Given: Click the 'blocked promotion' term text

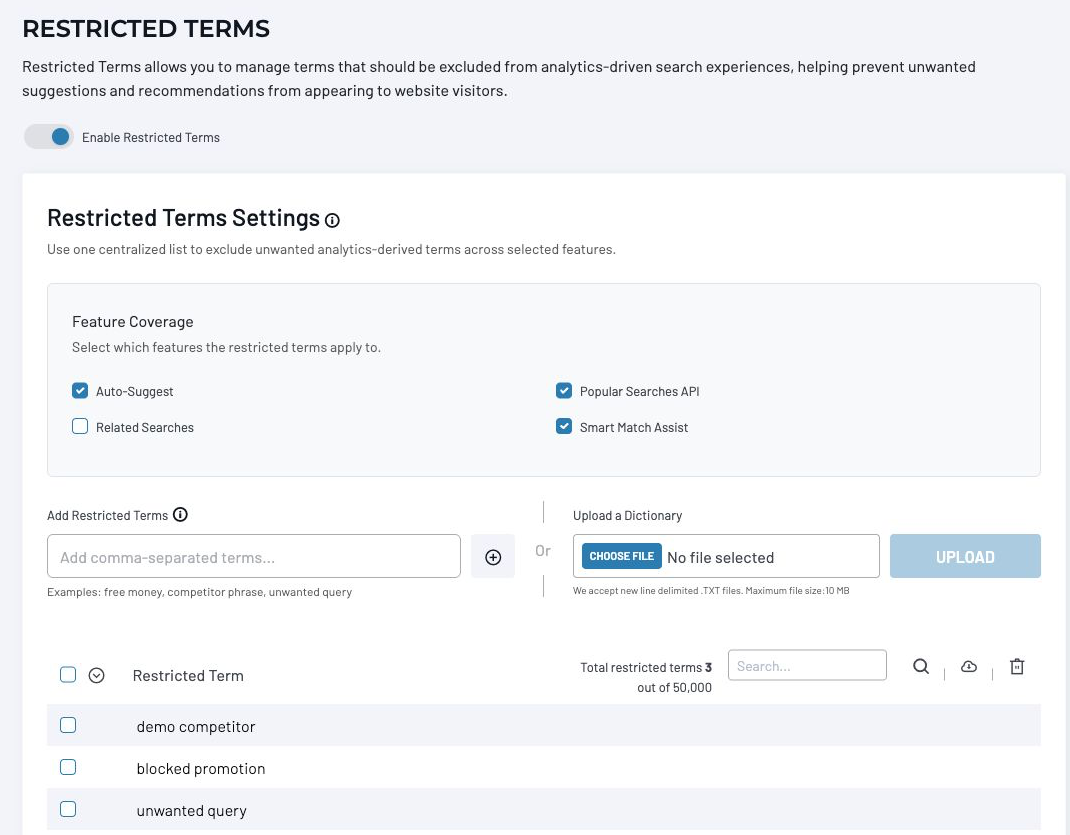Looking at the screenshot, I should tap(201, 769).
